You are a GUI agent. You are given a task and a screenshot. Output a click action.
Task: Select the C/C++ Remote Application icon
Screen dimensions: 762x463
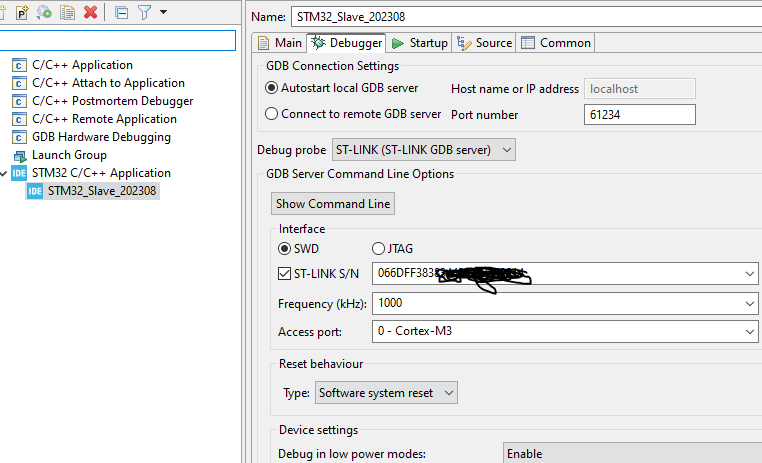point(19,119)
